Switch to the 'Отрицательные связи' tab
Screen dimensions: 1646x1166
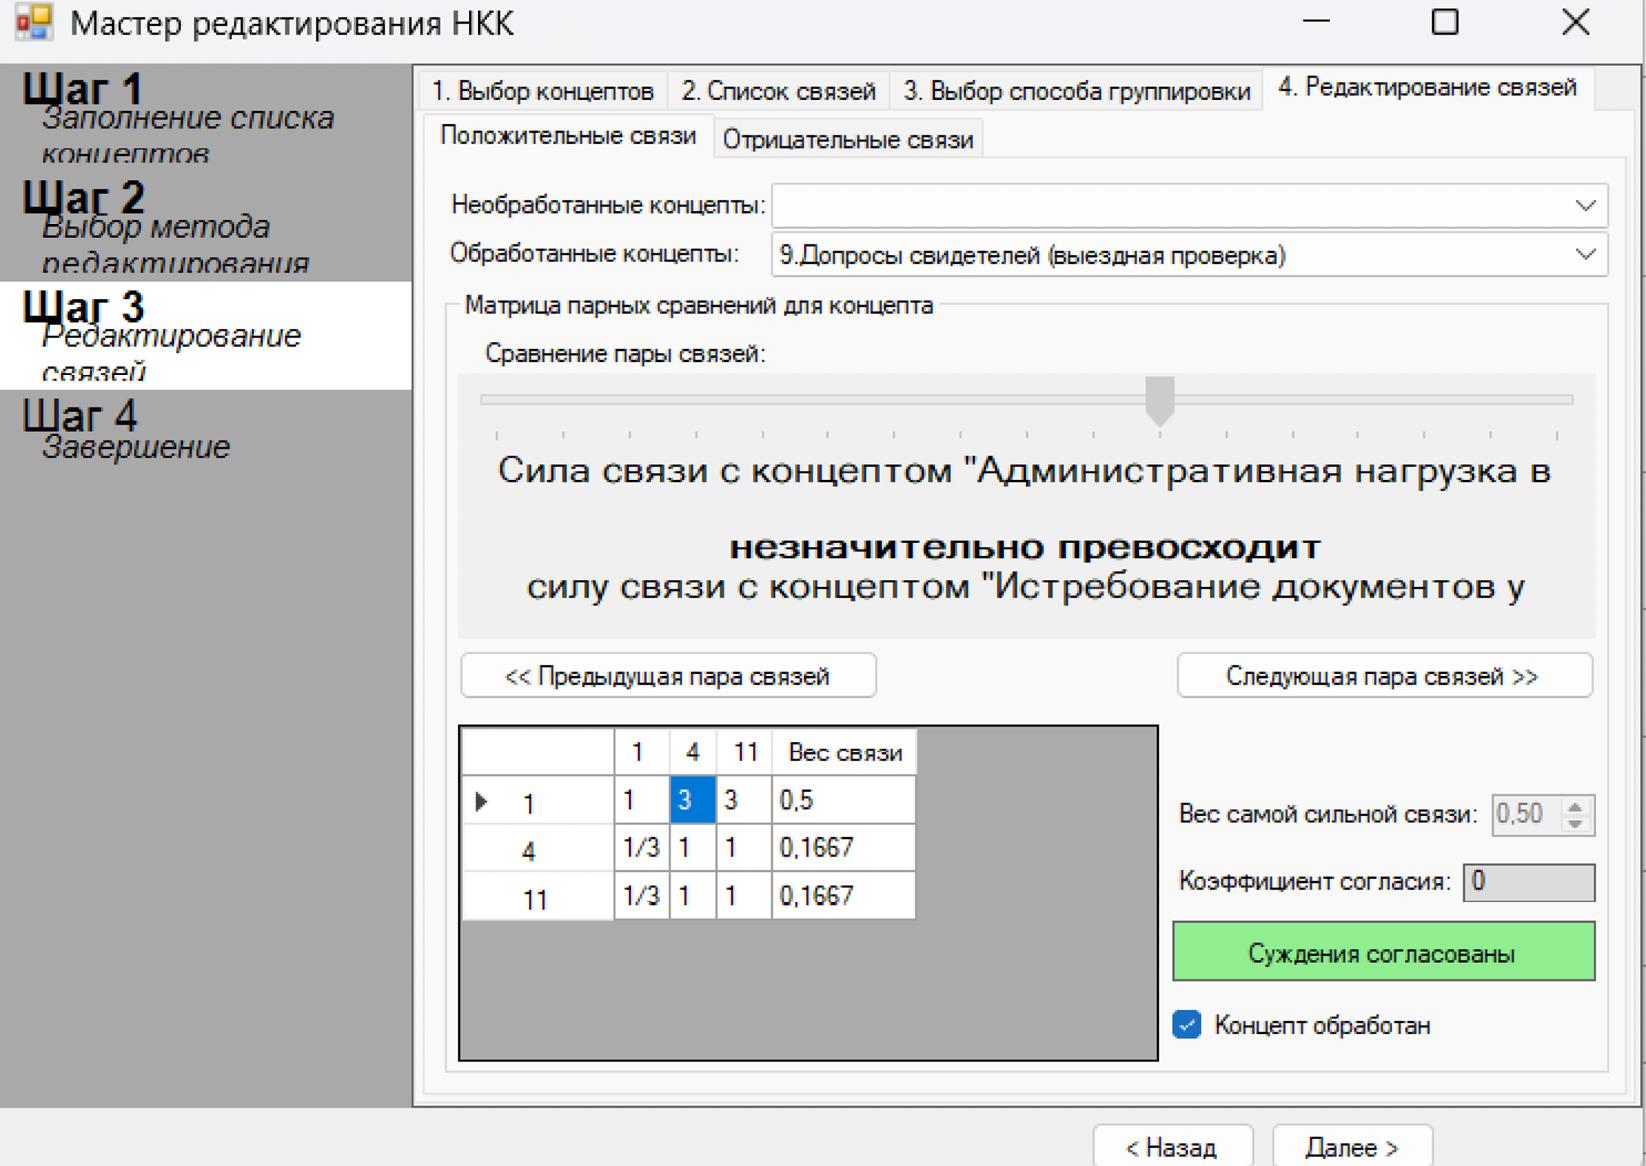847,140
